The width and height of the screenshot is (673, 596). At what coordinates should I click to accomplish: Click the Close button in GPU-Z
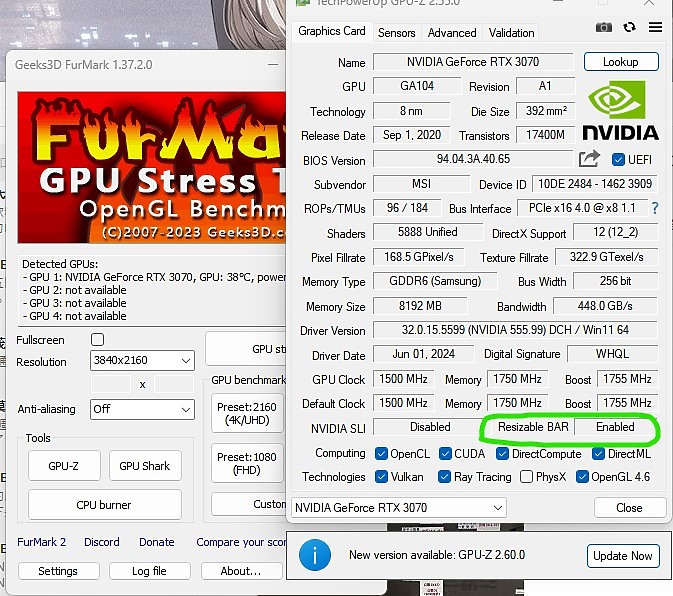629,508
